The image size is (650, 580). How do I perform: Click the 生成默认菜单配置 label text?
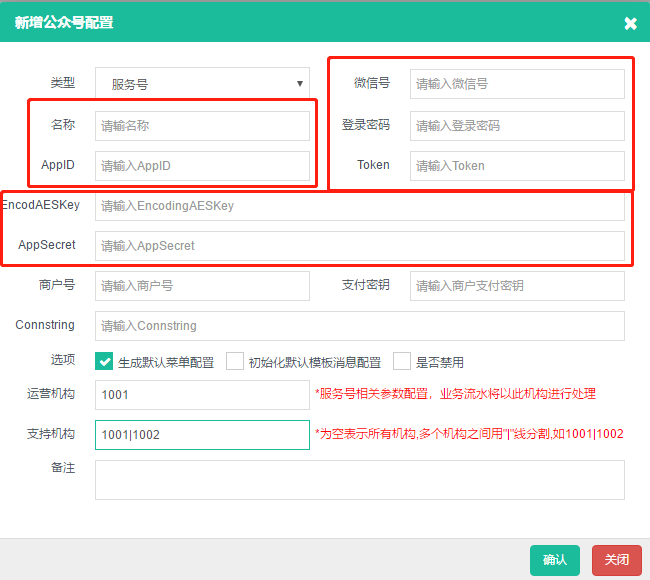166,363
